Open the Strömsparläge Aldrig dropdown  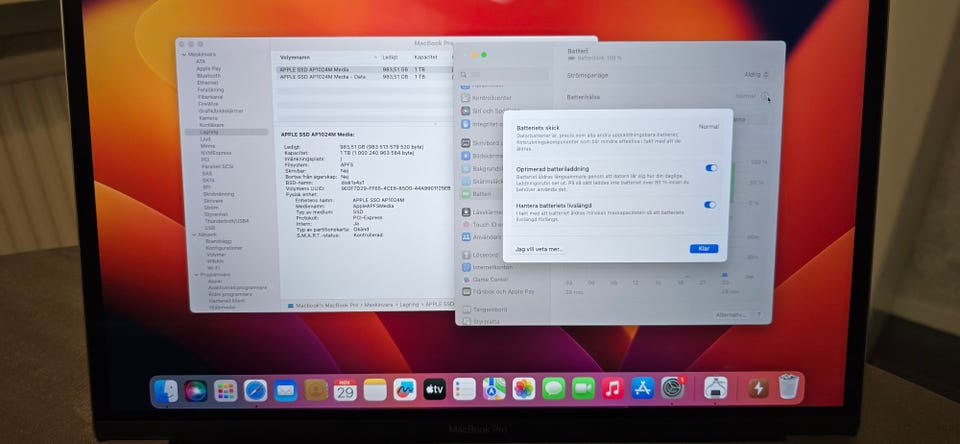(756, 74)
